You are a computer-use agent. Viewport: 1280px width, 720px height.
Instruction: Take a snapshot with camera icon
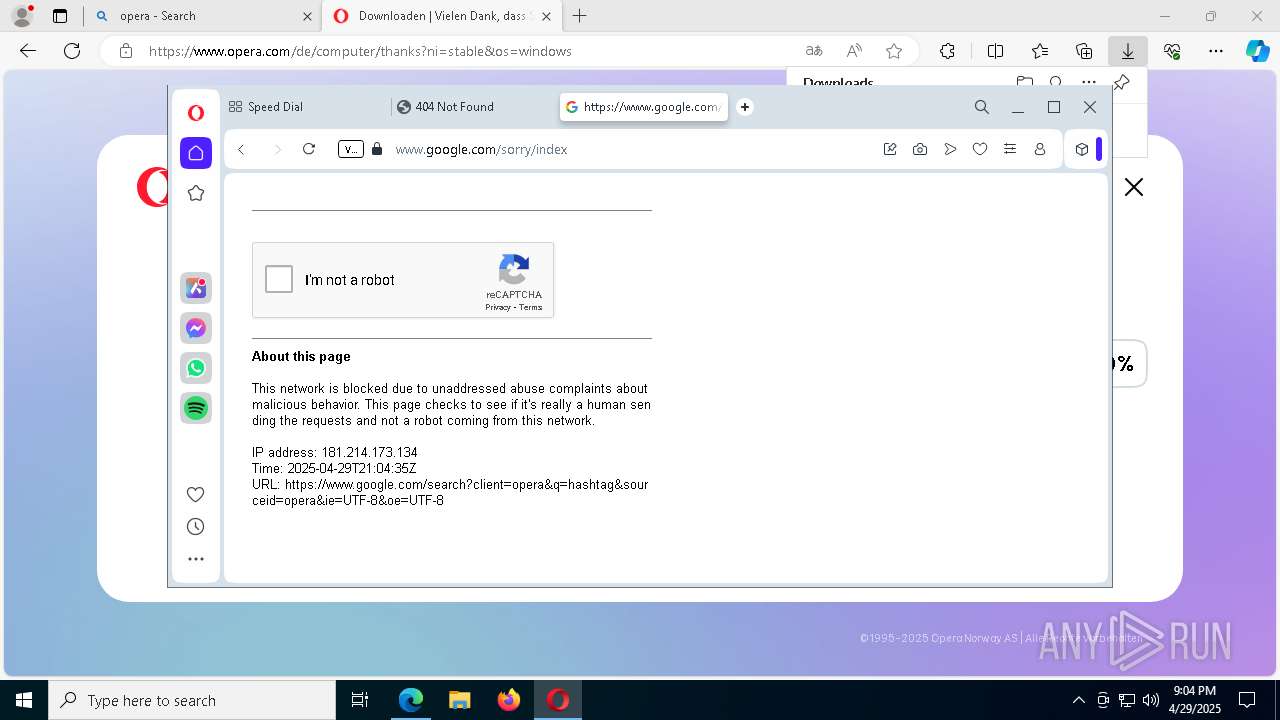pyautogui.click(x=920, y=149)
